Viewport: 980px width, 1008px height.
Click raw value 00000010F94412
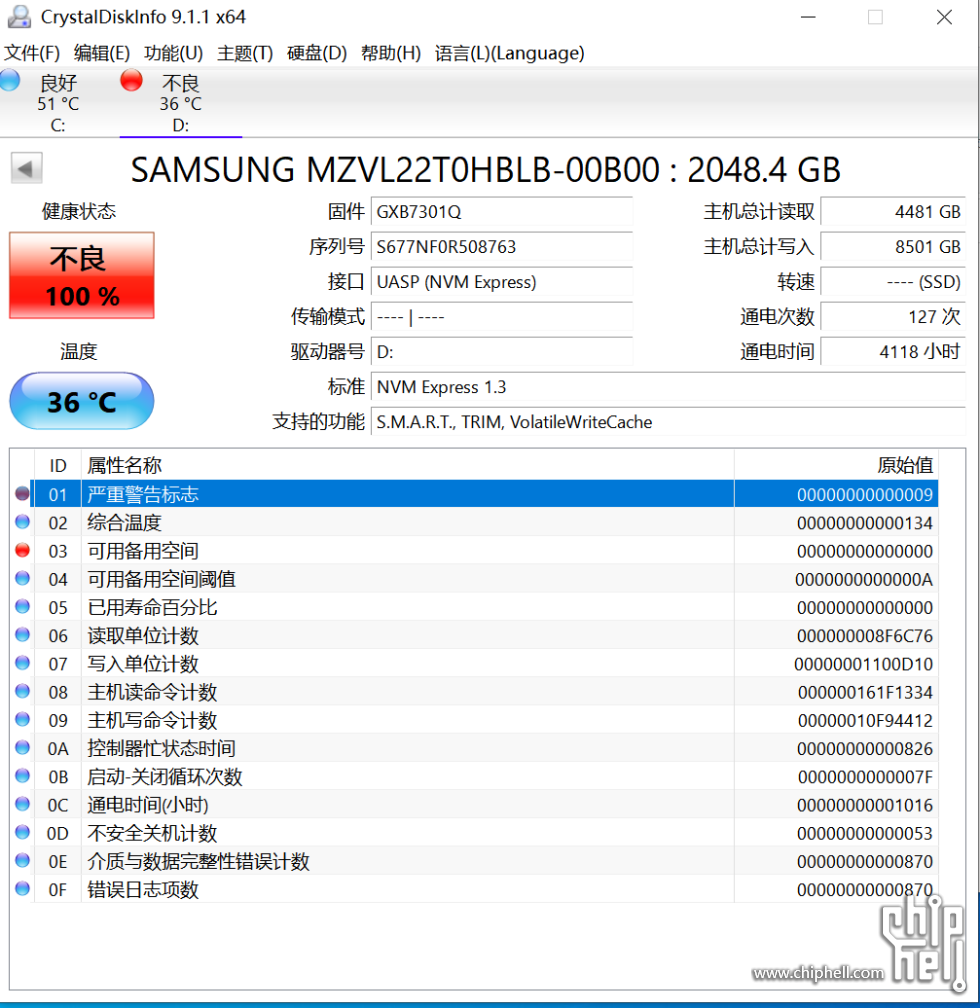coord(866,721)
